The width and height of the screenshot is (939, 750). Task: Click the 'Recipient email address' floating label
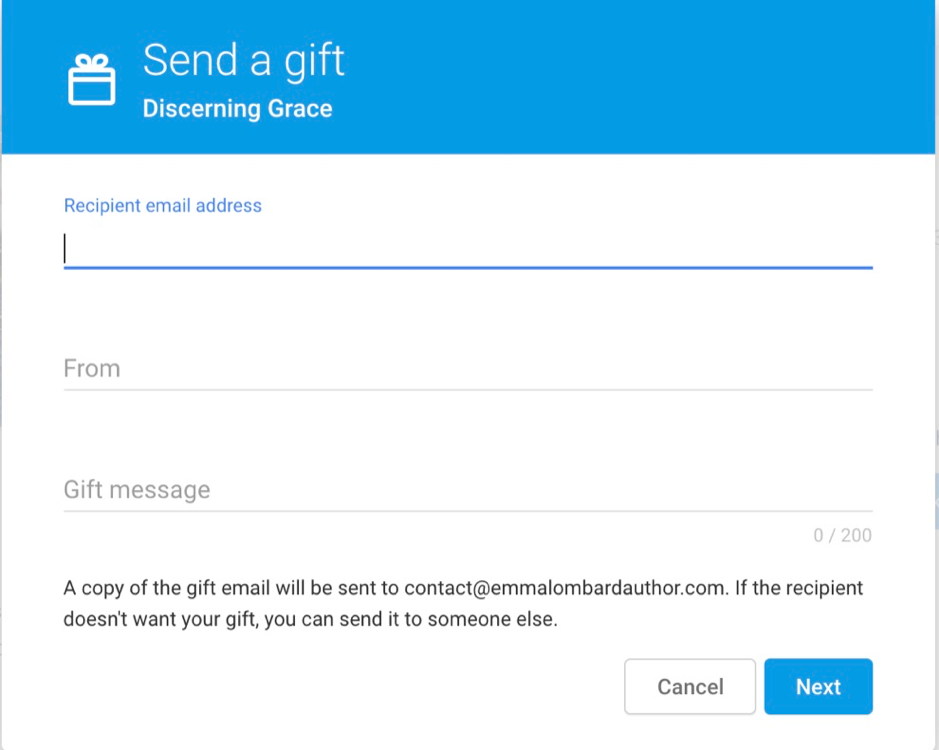tap(163, 205)
